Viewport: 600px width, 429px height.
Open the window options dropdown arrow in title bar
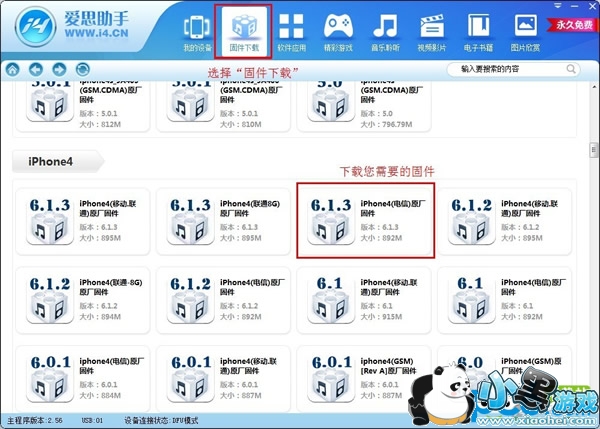(x=558, y=5)
